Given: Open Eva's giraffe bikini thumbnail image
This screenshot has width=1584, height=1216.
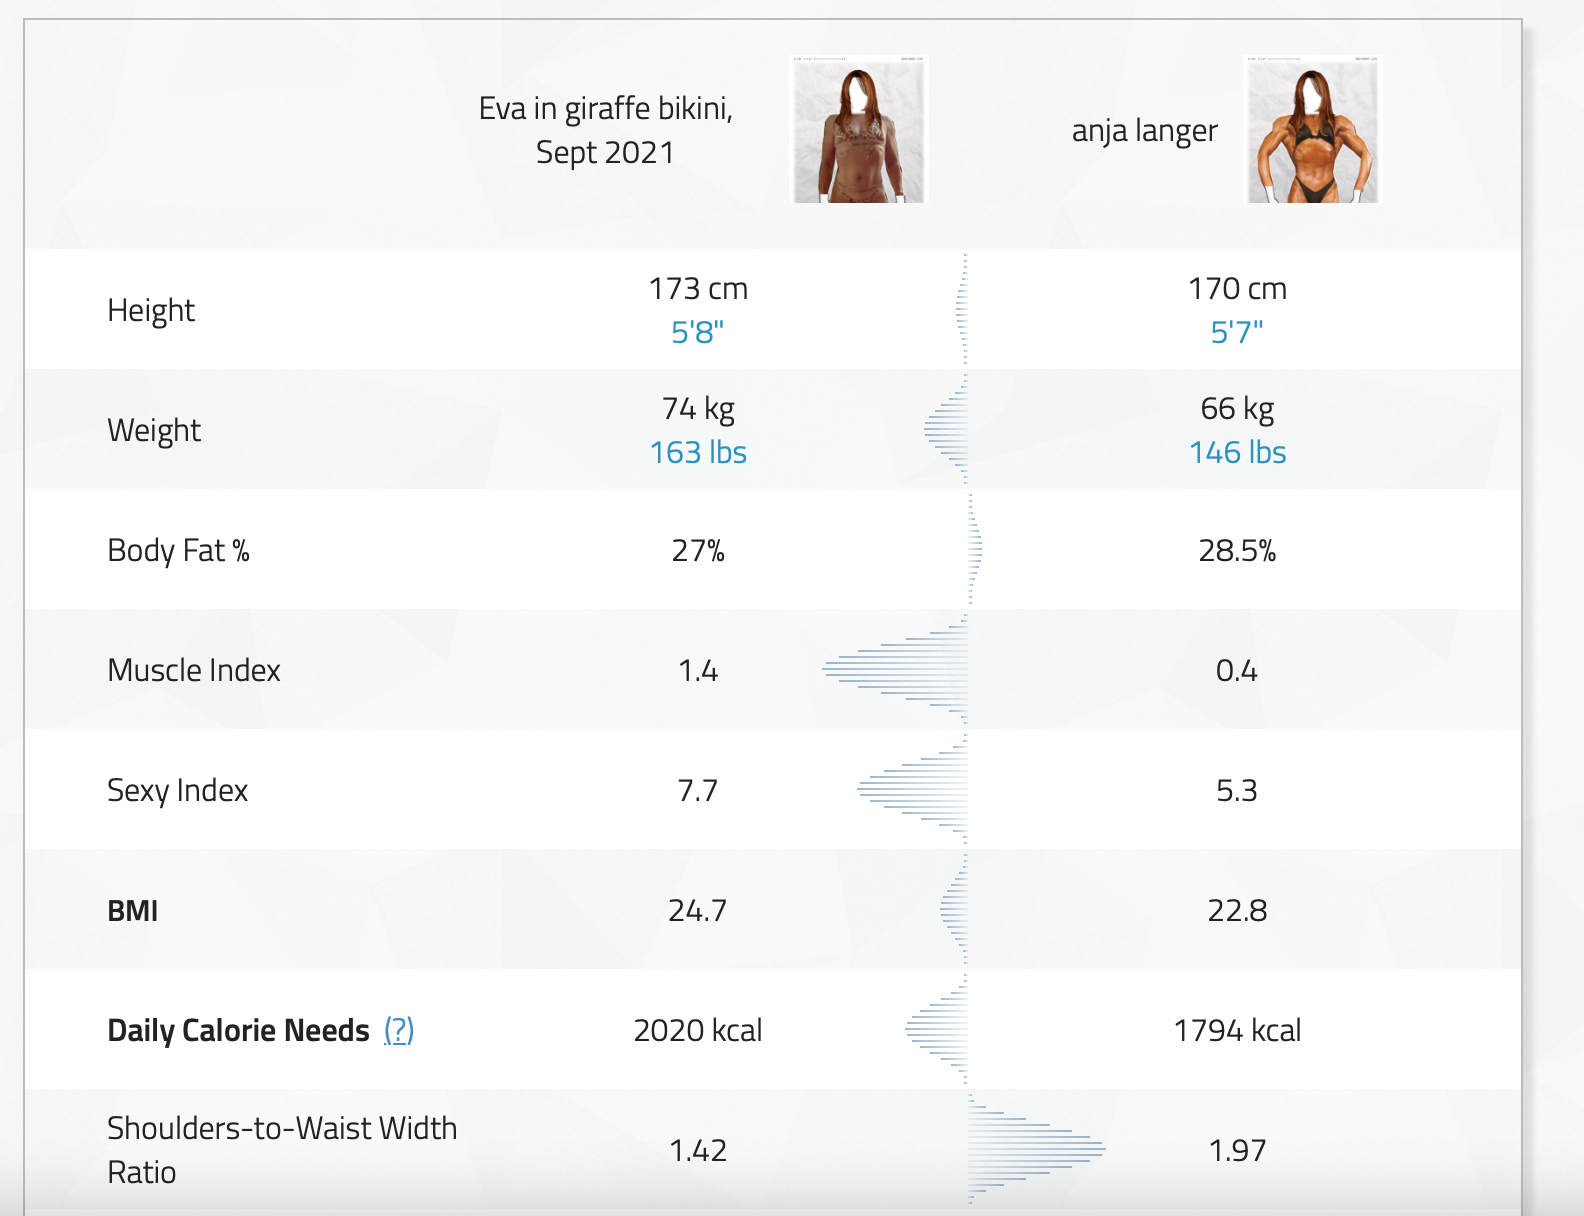Looking at the screenshot, I should point(859,130).
